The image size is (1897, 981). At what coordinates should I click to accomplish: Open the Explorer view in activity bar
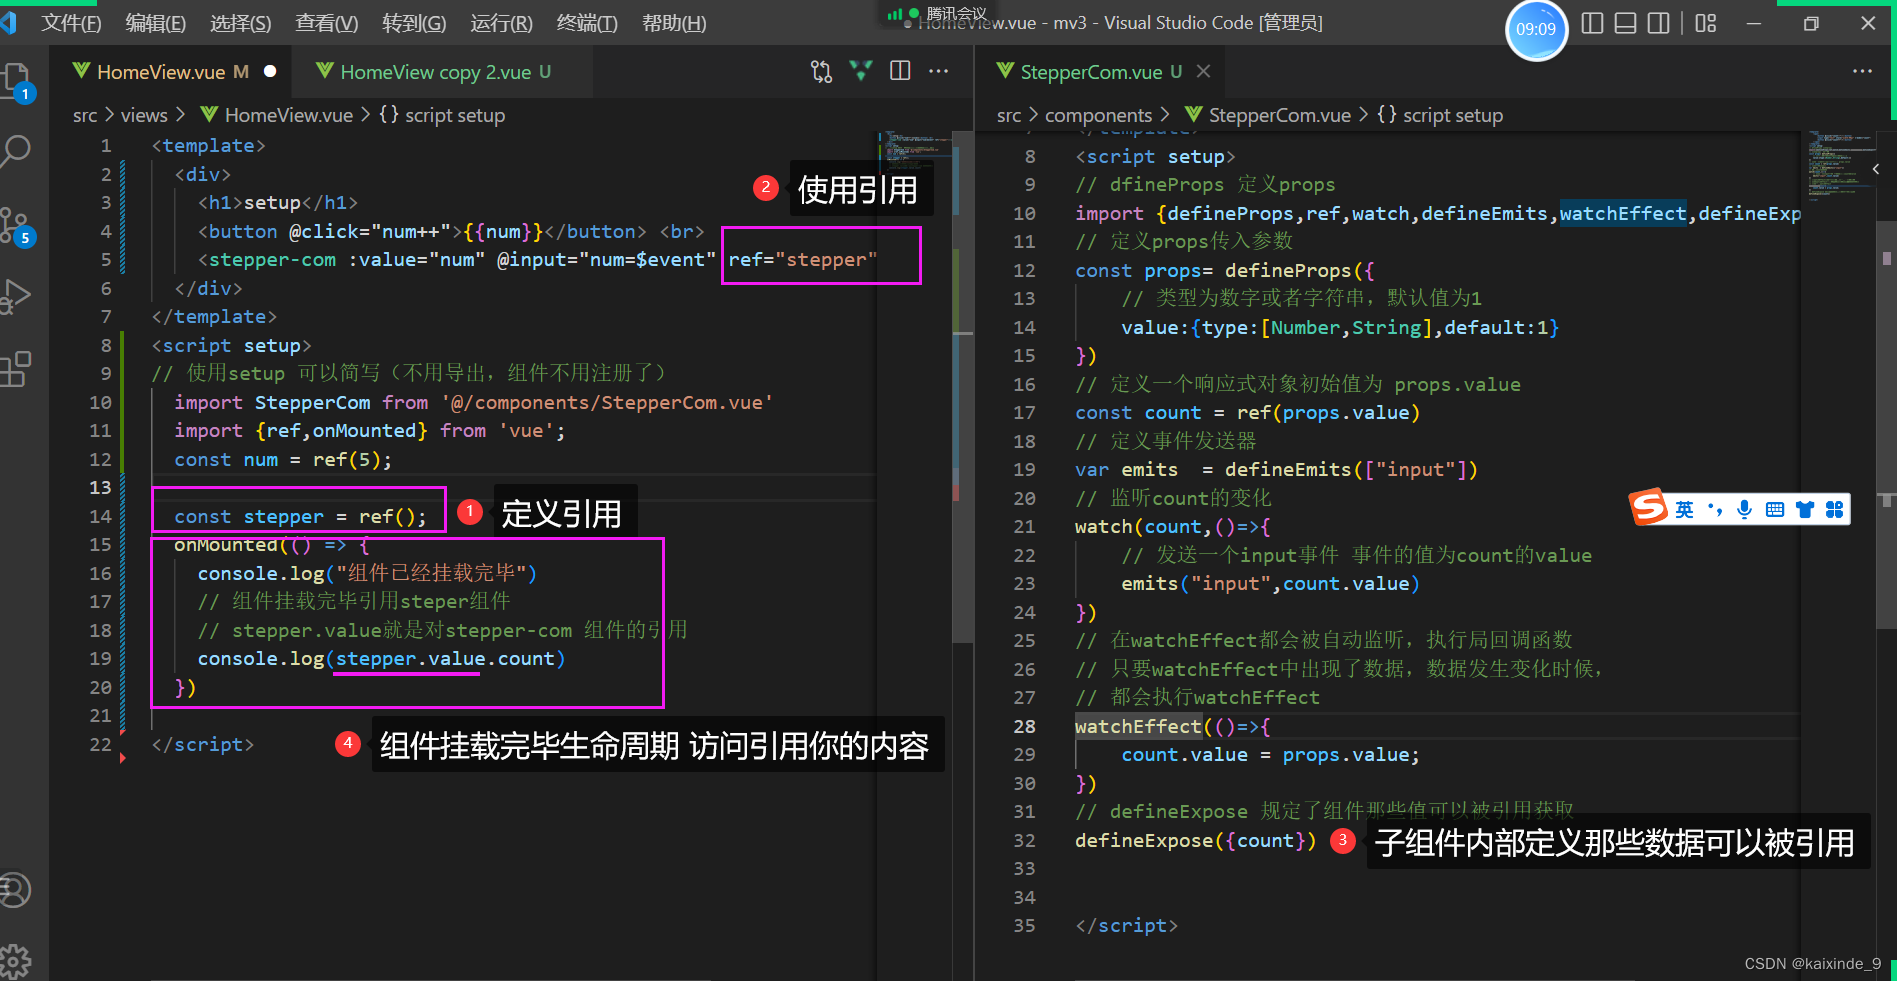[x=16, y=81]
